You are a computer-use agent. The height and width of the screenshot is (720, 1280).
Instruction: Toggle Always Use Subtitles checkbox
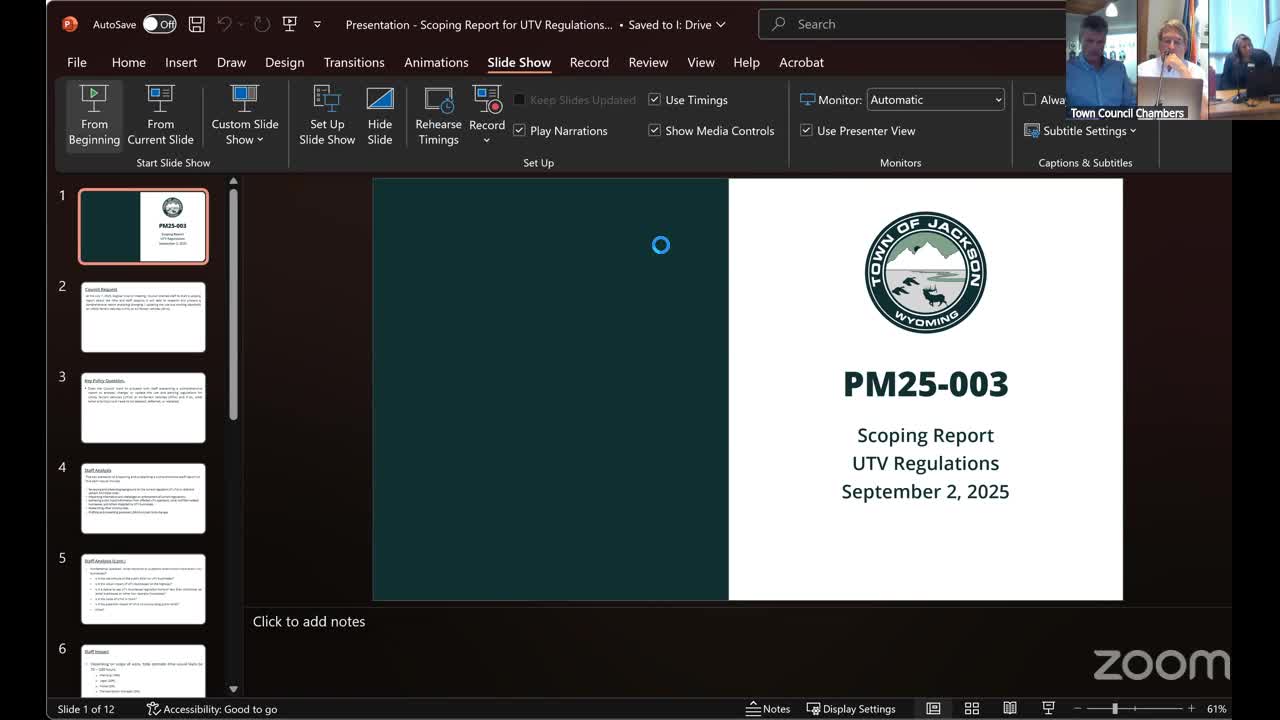coord(1029,100)
